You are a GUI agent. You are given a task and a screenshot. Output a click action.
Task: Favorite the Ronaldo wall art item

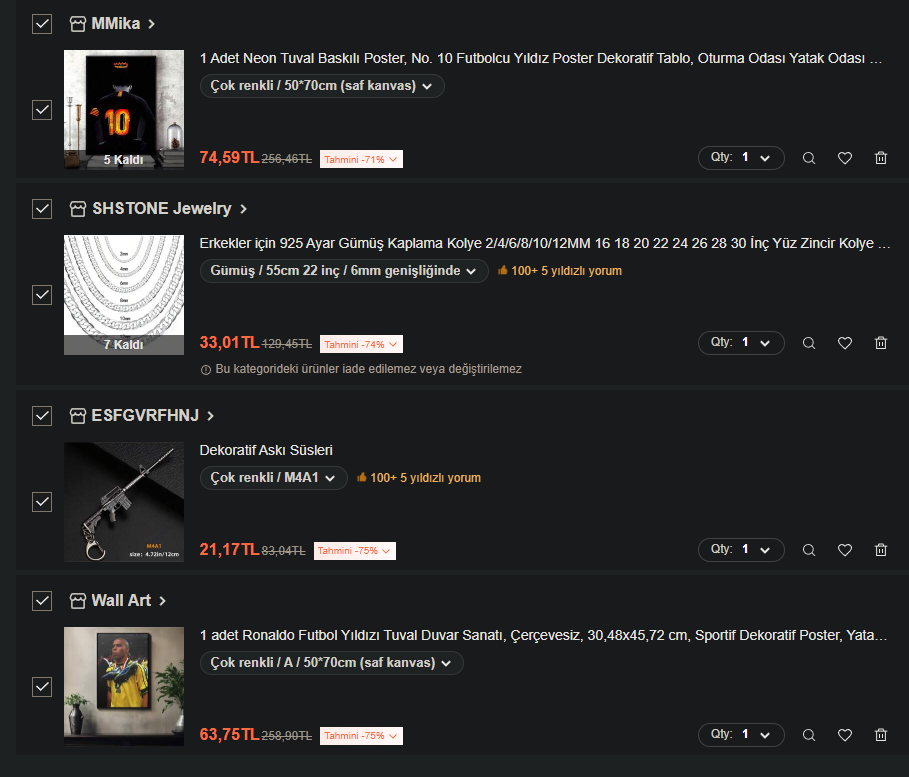845,735
